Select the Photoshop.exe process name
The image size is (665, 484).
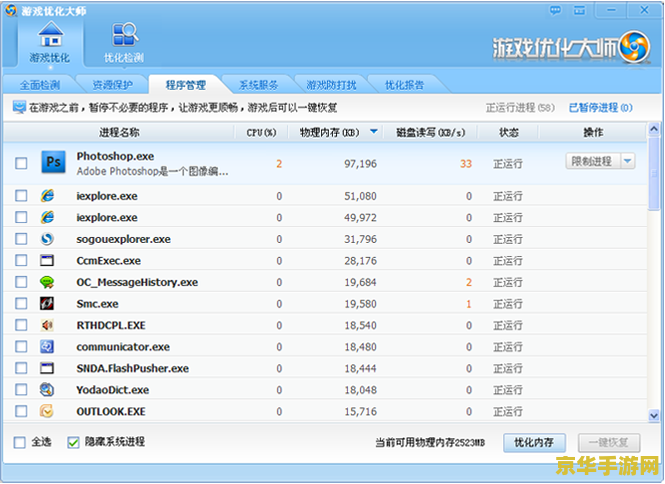[115, 156]
